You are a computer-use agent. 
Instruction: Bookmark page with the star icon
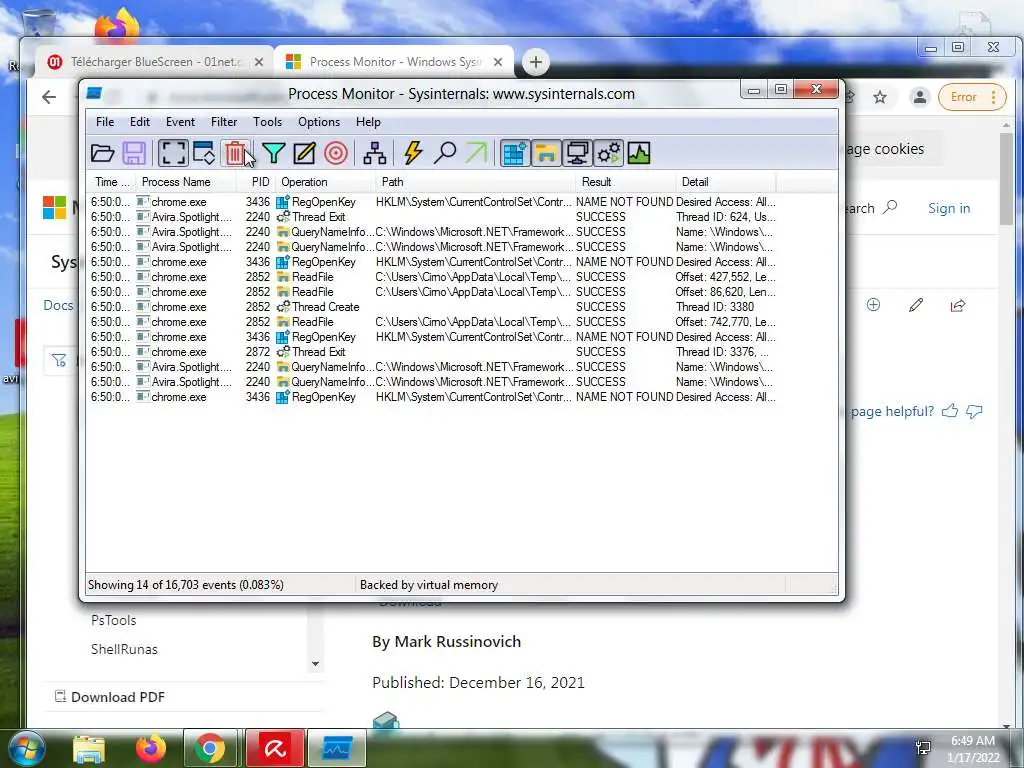[x=880, y=97]
